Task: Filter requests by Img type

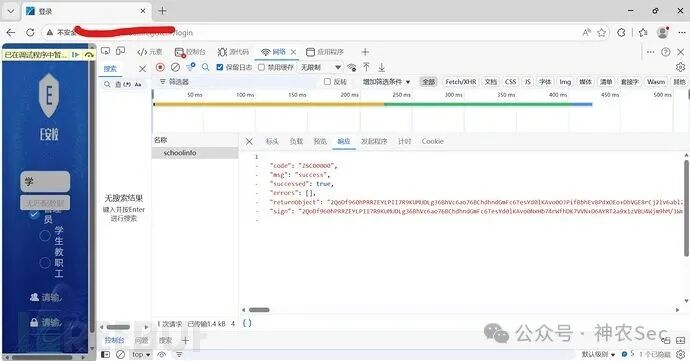Action: tap(565, 81)
